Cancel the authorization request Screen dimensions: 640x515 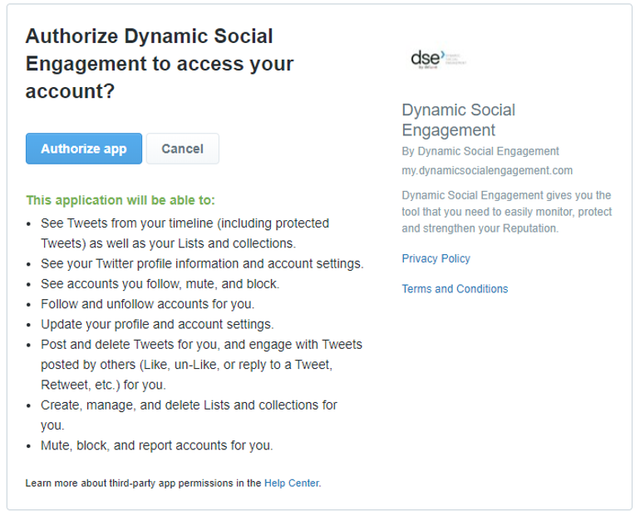click(182, 149)
